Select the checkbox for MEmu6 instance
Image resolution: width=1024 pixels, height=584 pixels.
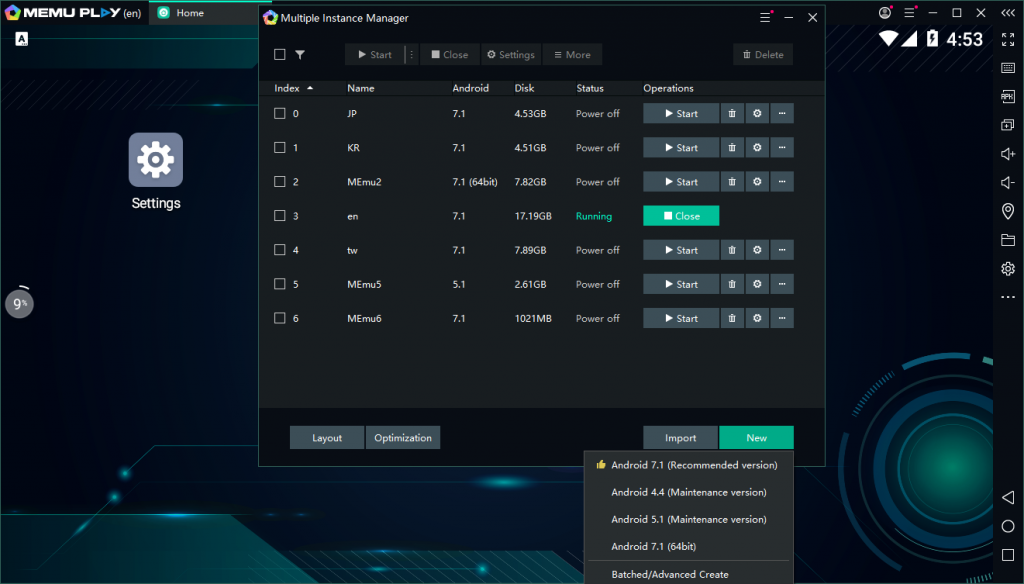280,318
